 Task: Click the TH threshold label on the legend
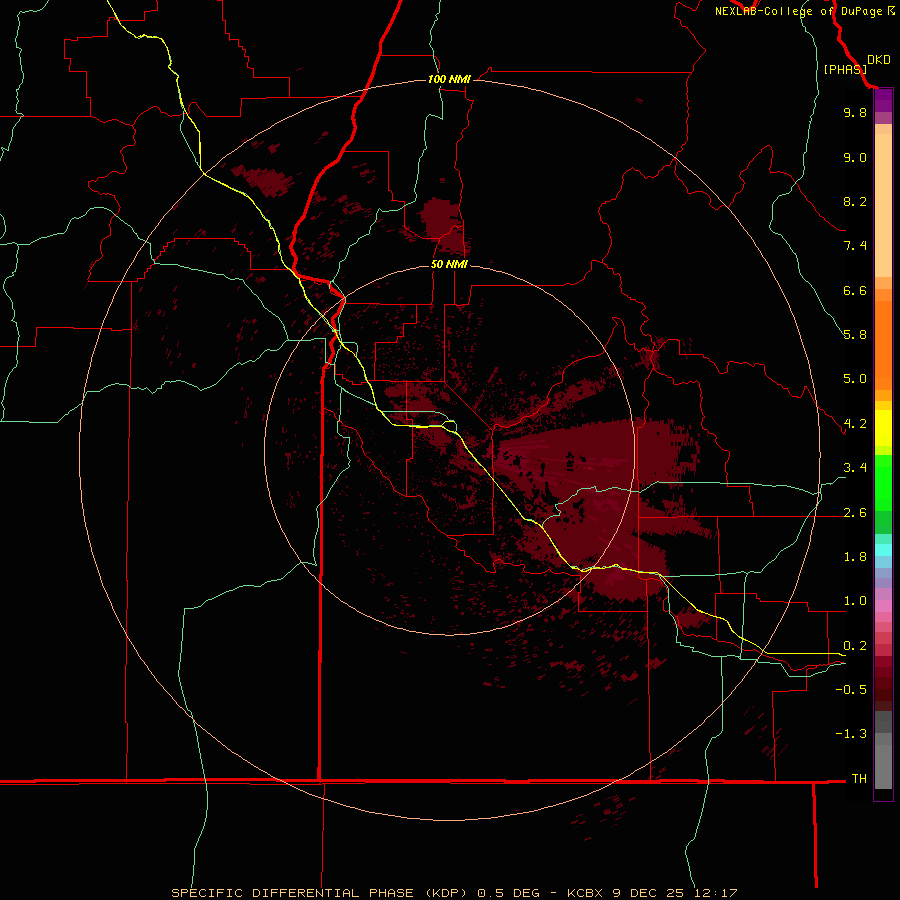pyautogui.click(x=859, y=779)
